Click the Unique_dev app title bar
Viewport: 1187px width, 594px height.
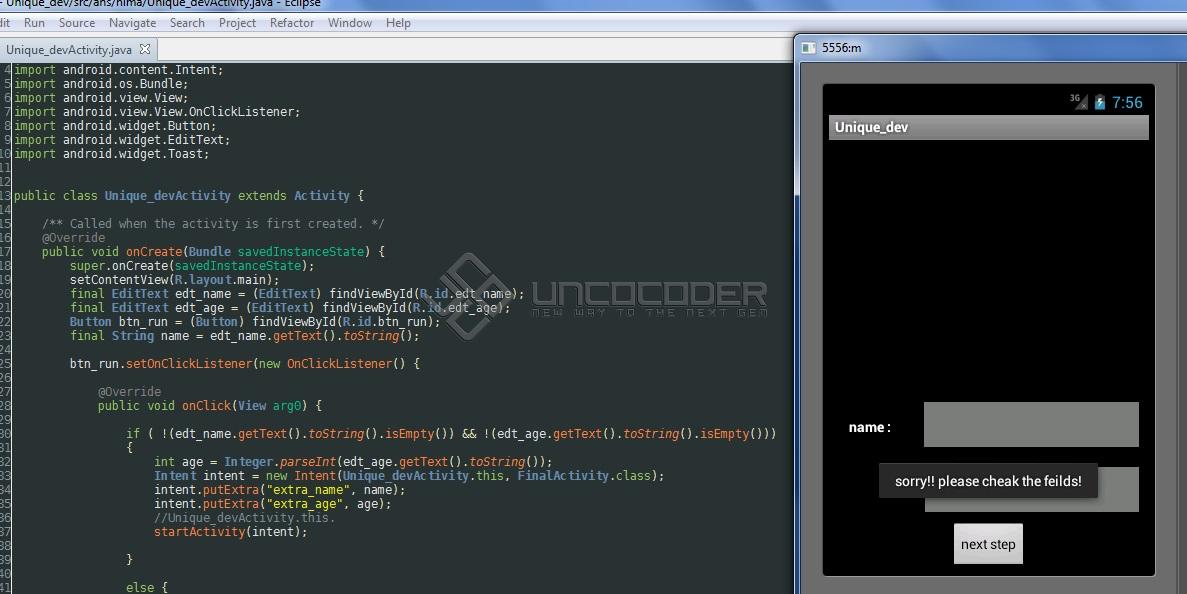click(x=989, y=127)
